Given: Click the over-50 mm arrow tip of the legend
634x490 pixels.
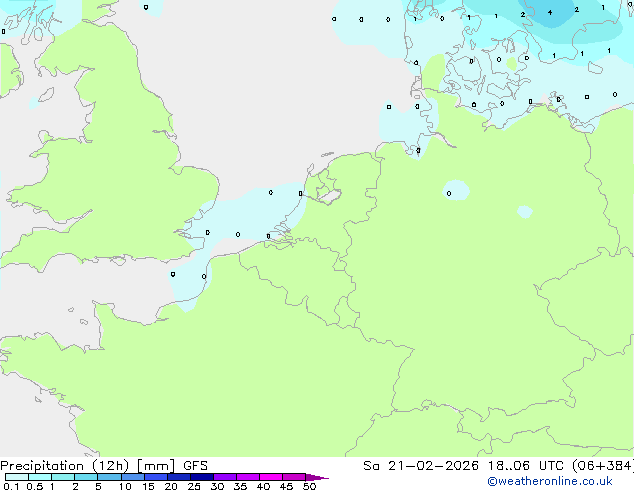Looking at the screenshot, I should click(x=317, y=477).
